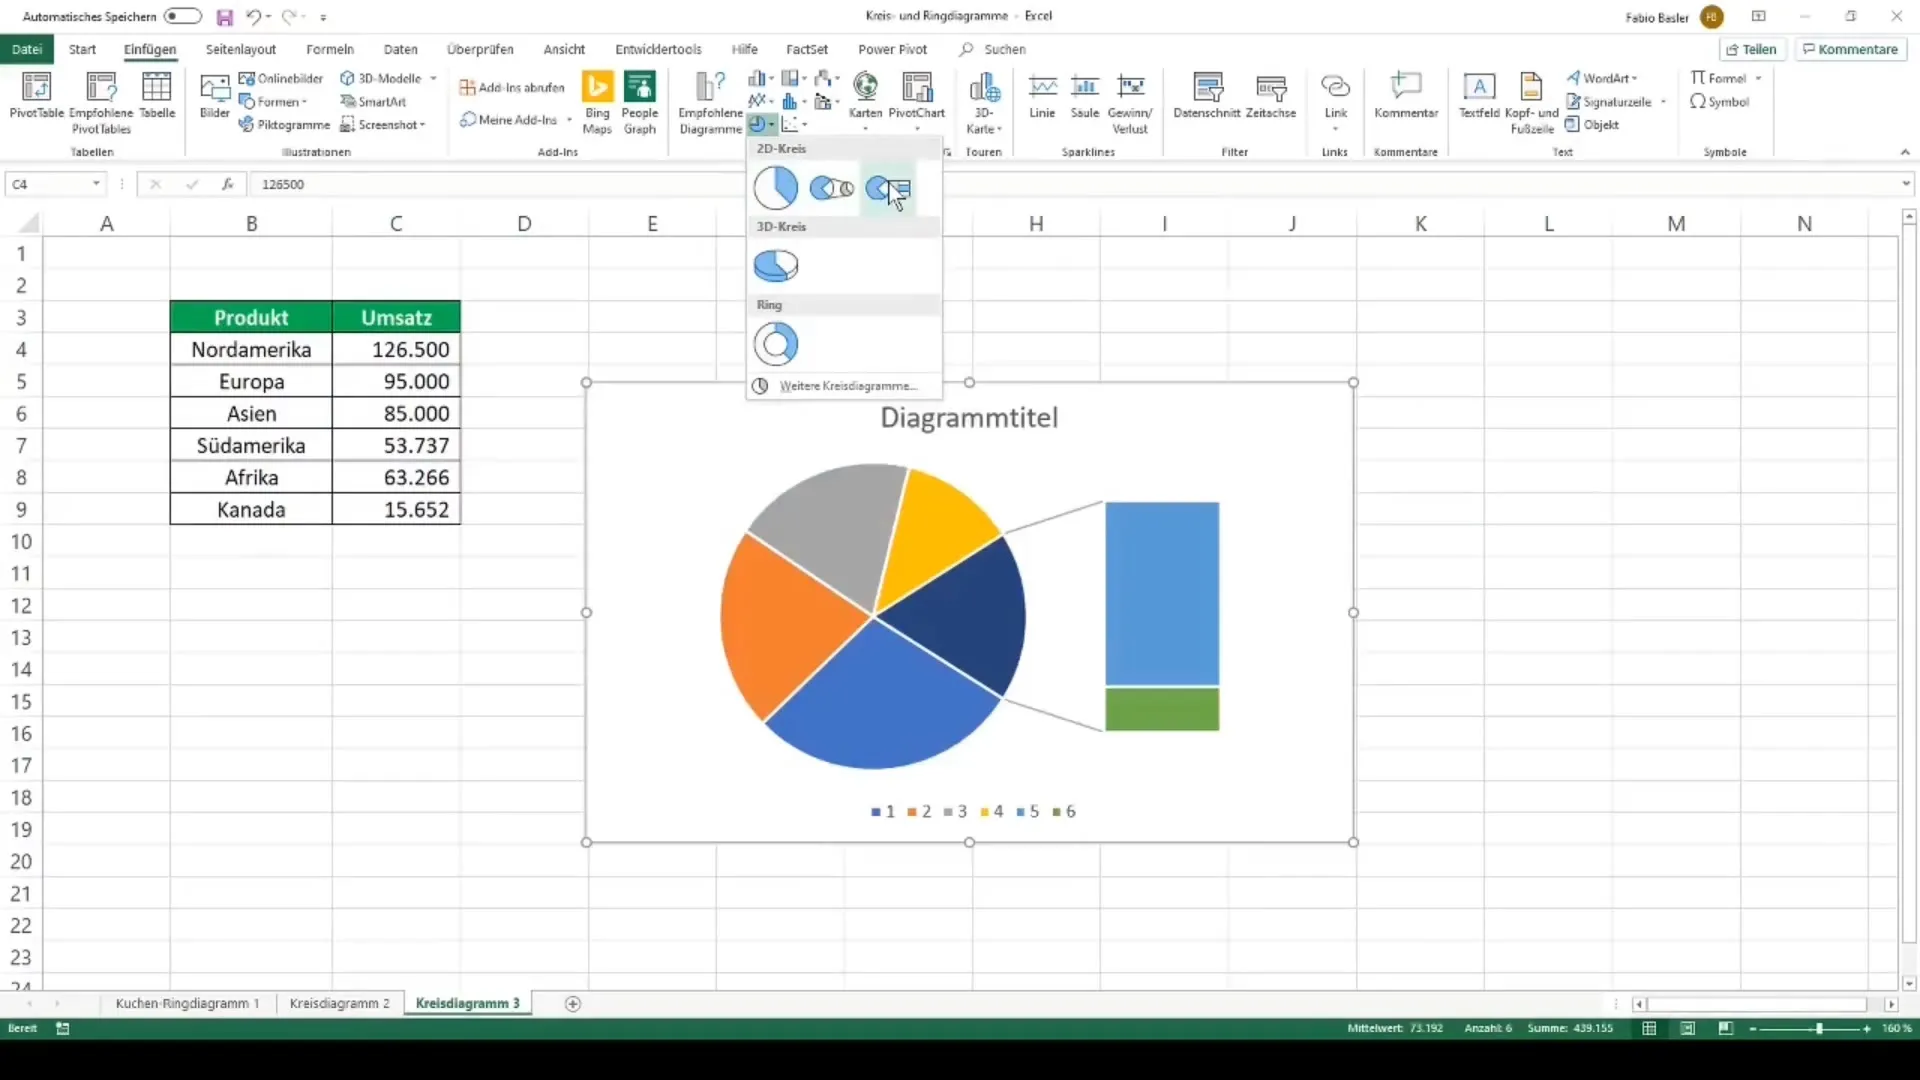The height and width of the screenshot is (1080, 1920).
Task: Expand the 3D-Modelle dropdown arrow
Action: pos(433,78)
